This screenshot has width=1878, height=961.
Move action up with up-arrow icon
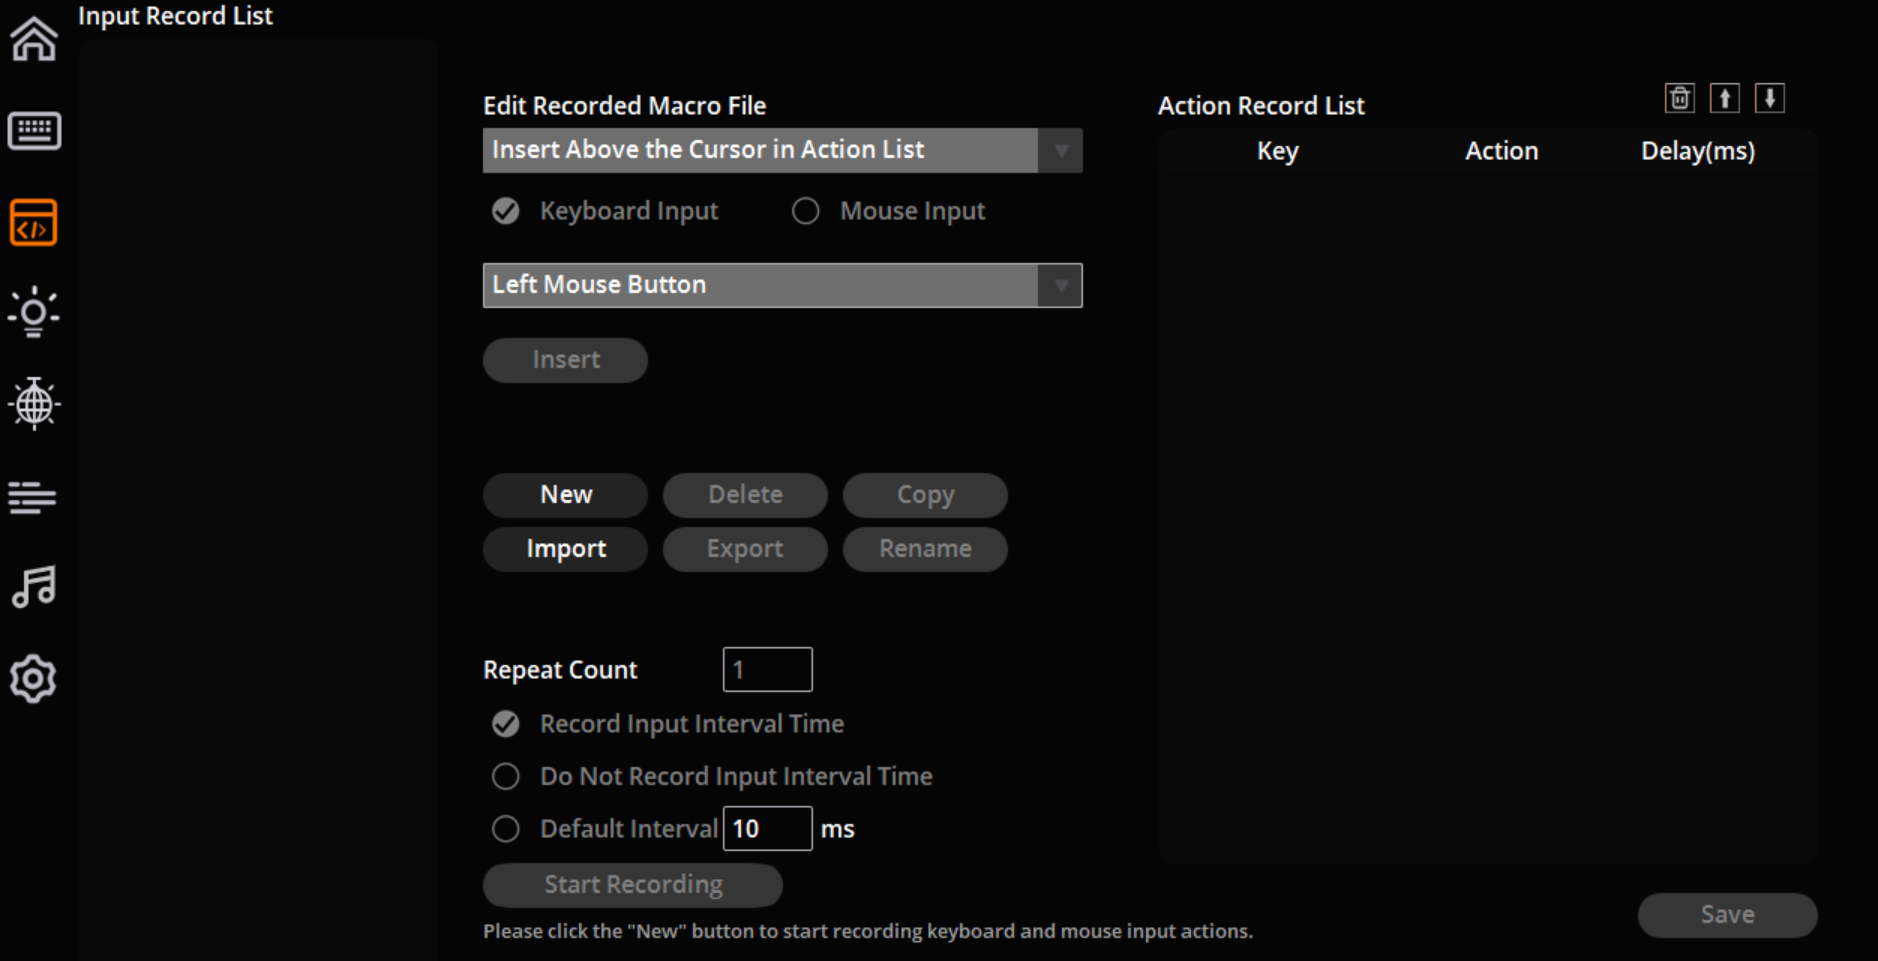1724,98
